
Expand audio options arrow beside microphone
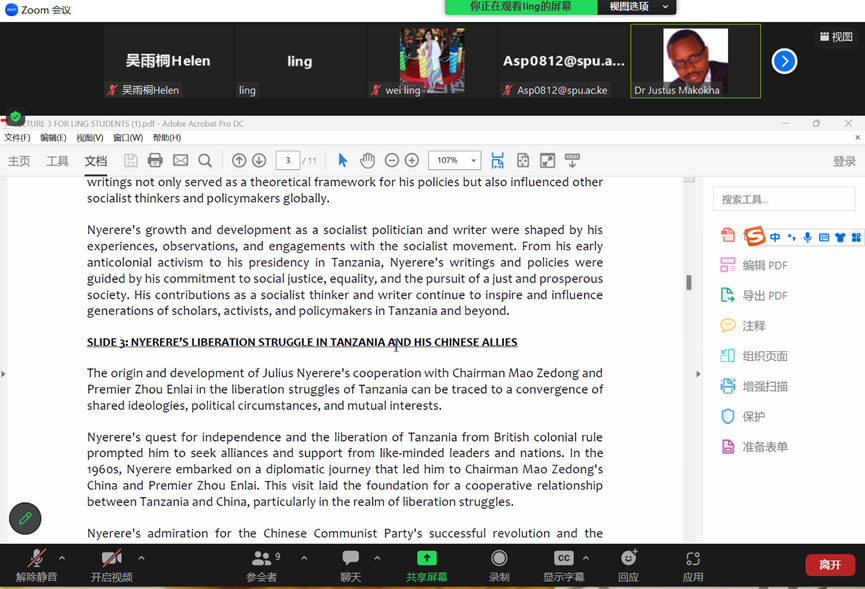click(62, 558)
